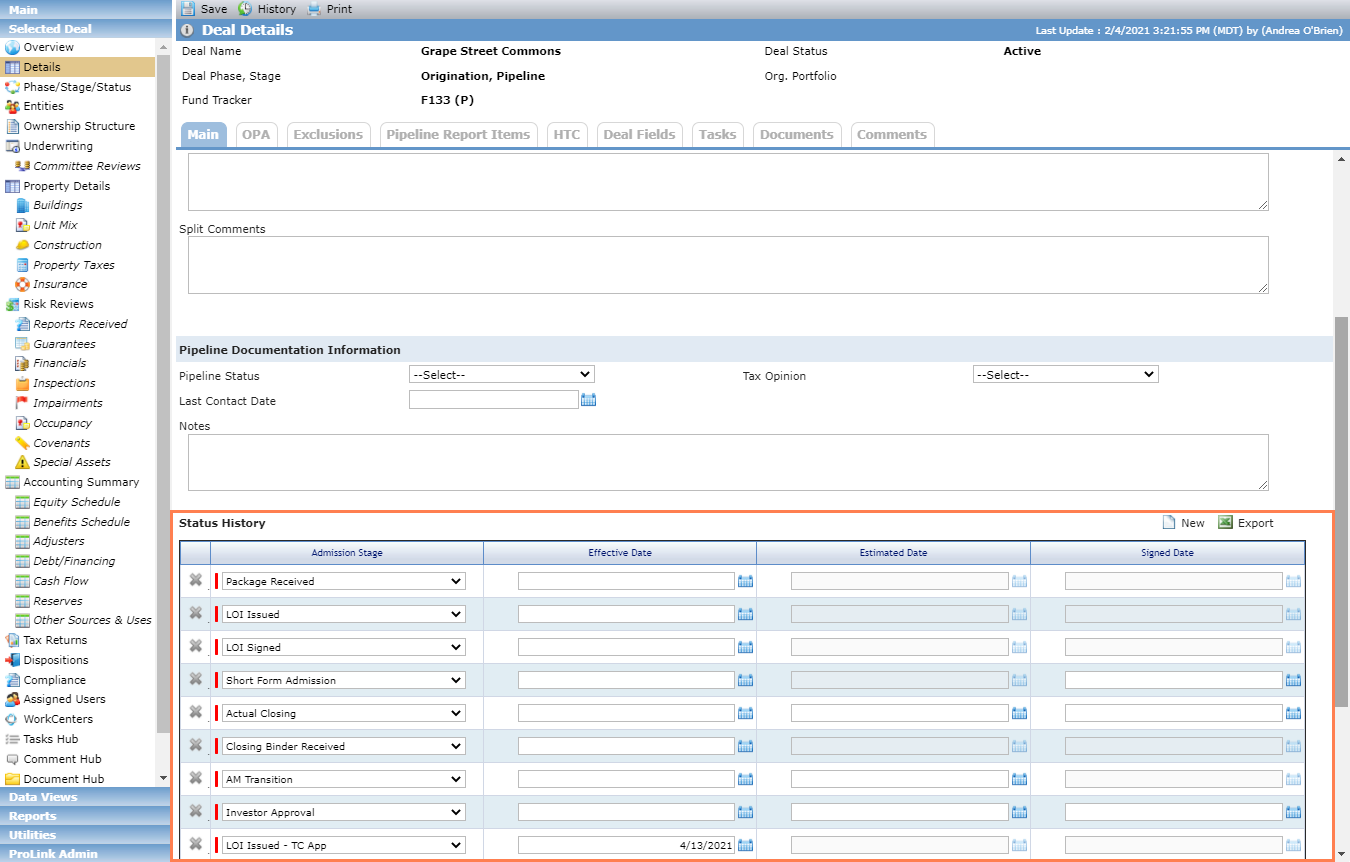Open Signed Date calendar for Investor Approval
Screen dimensions: 1350x862
1293,812
